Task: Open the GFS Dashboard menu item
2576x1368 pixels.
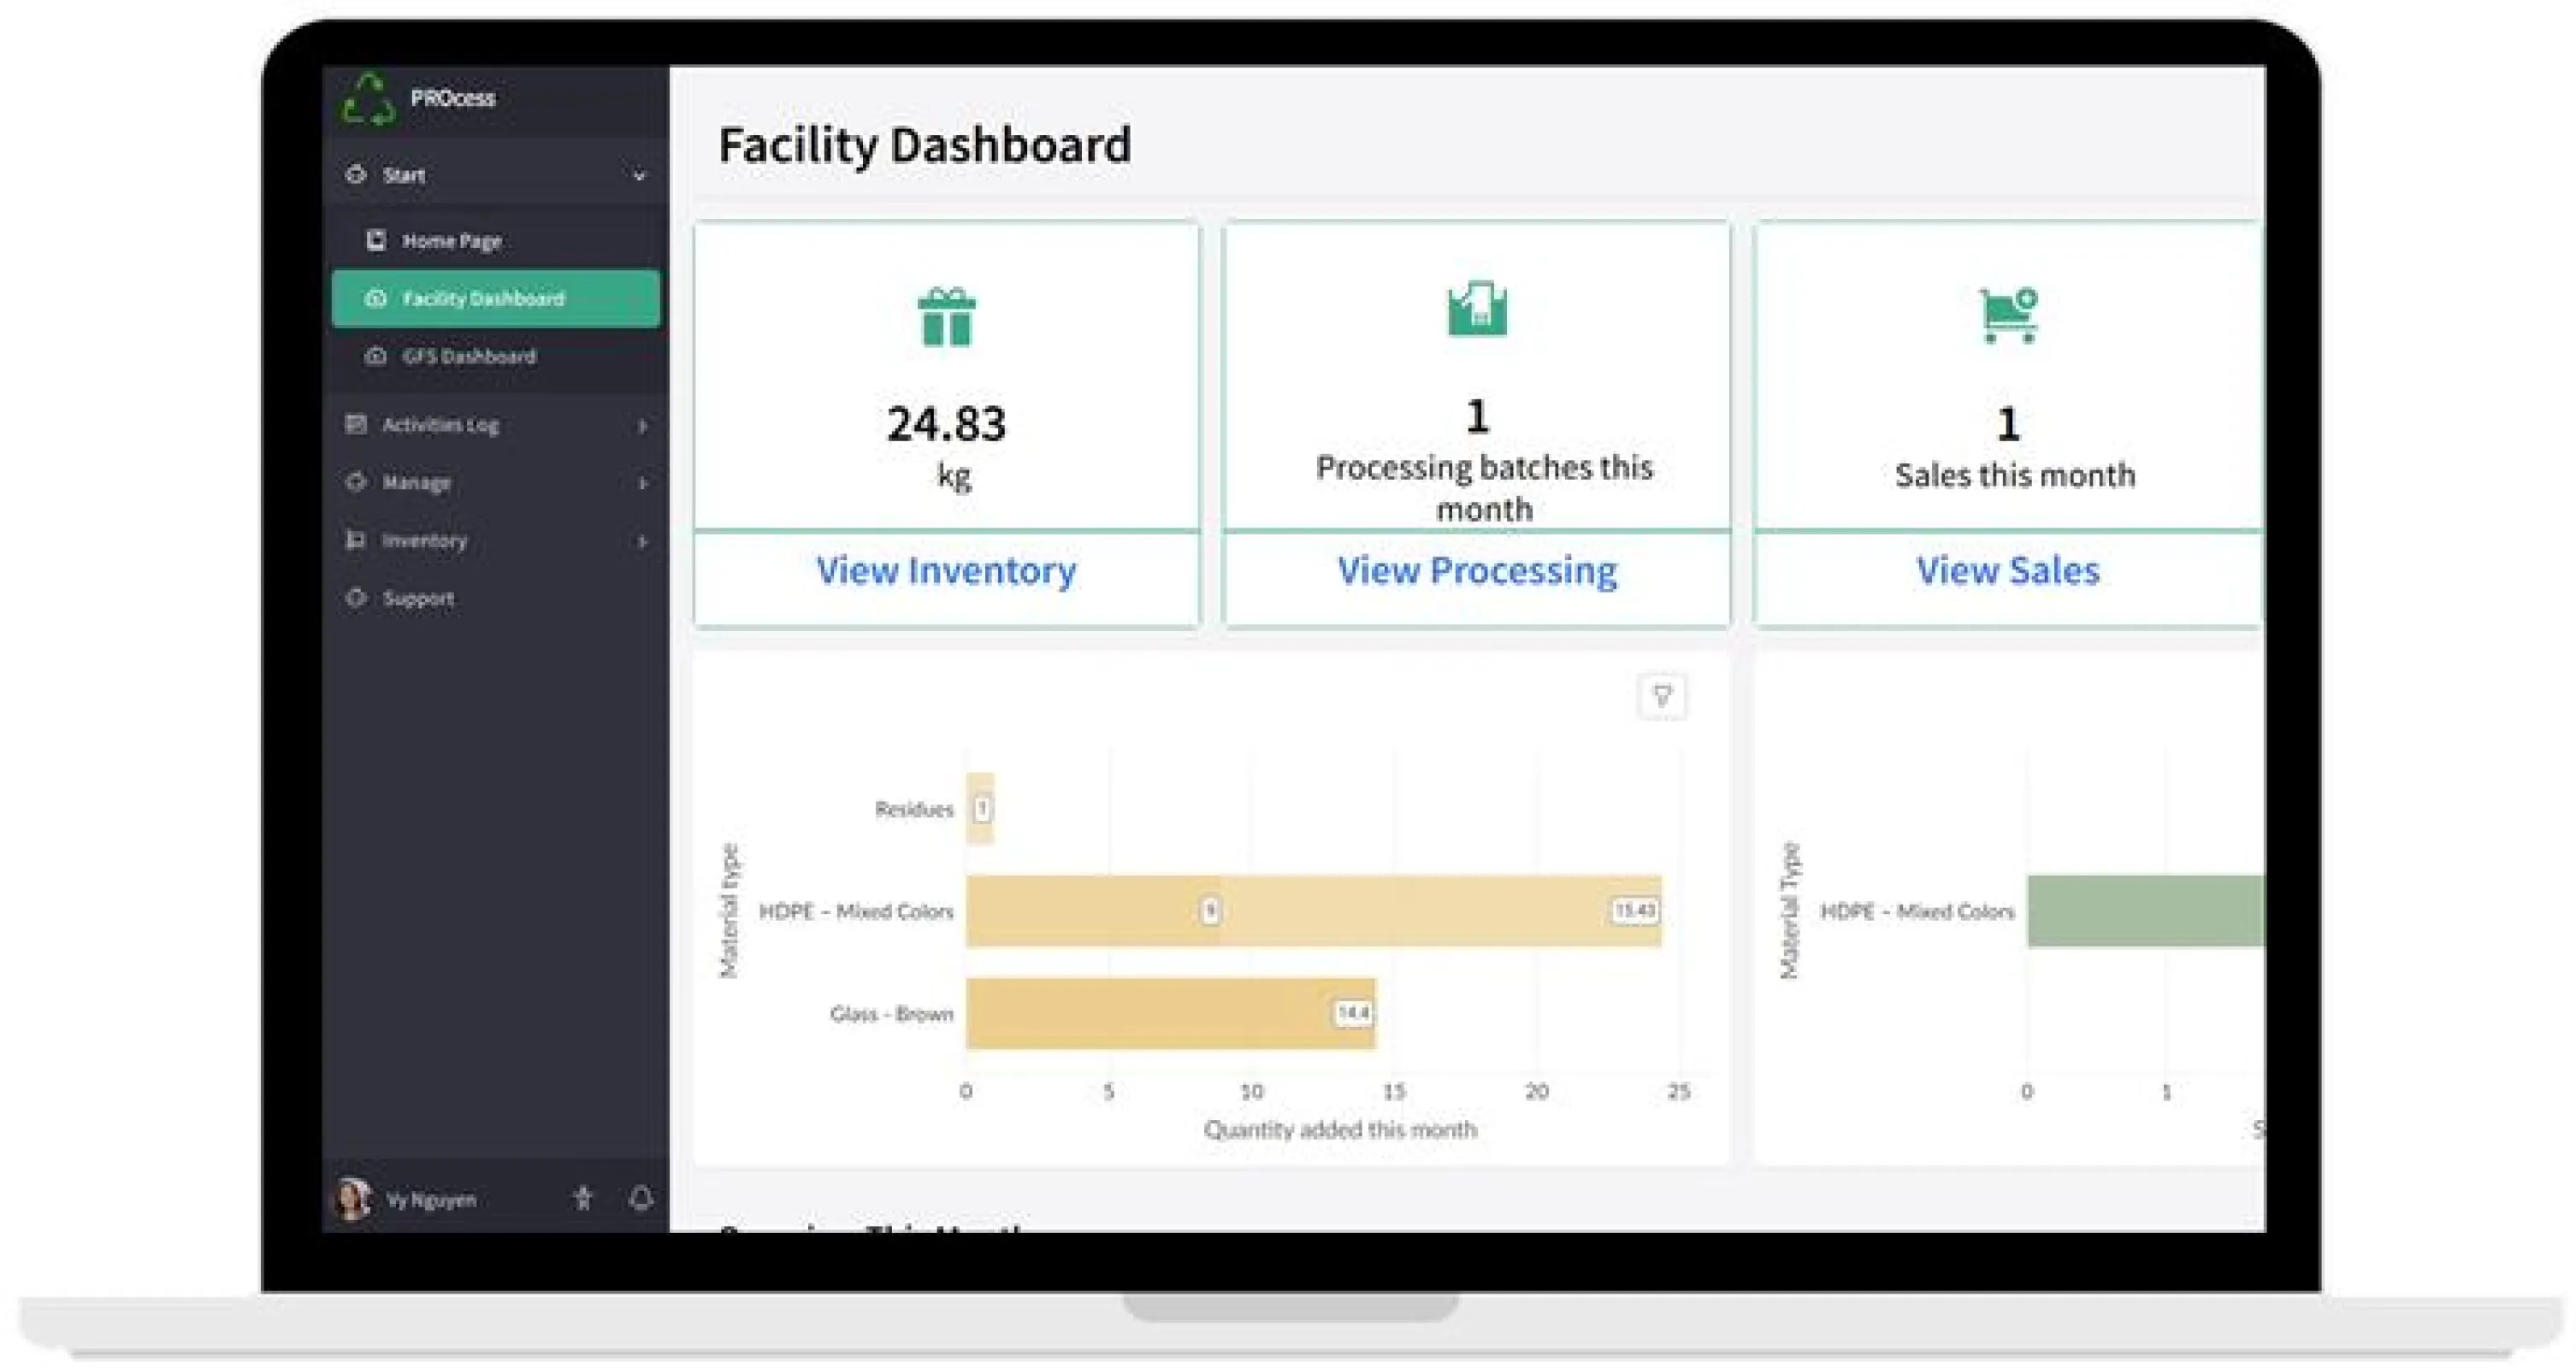Action: 468,357
